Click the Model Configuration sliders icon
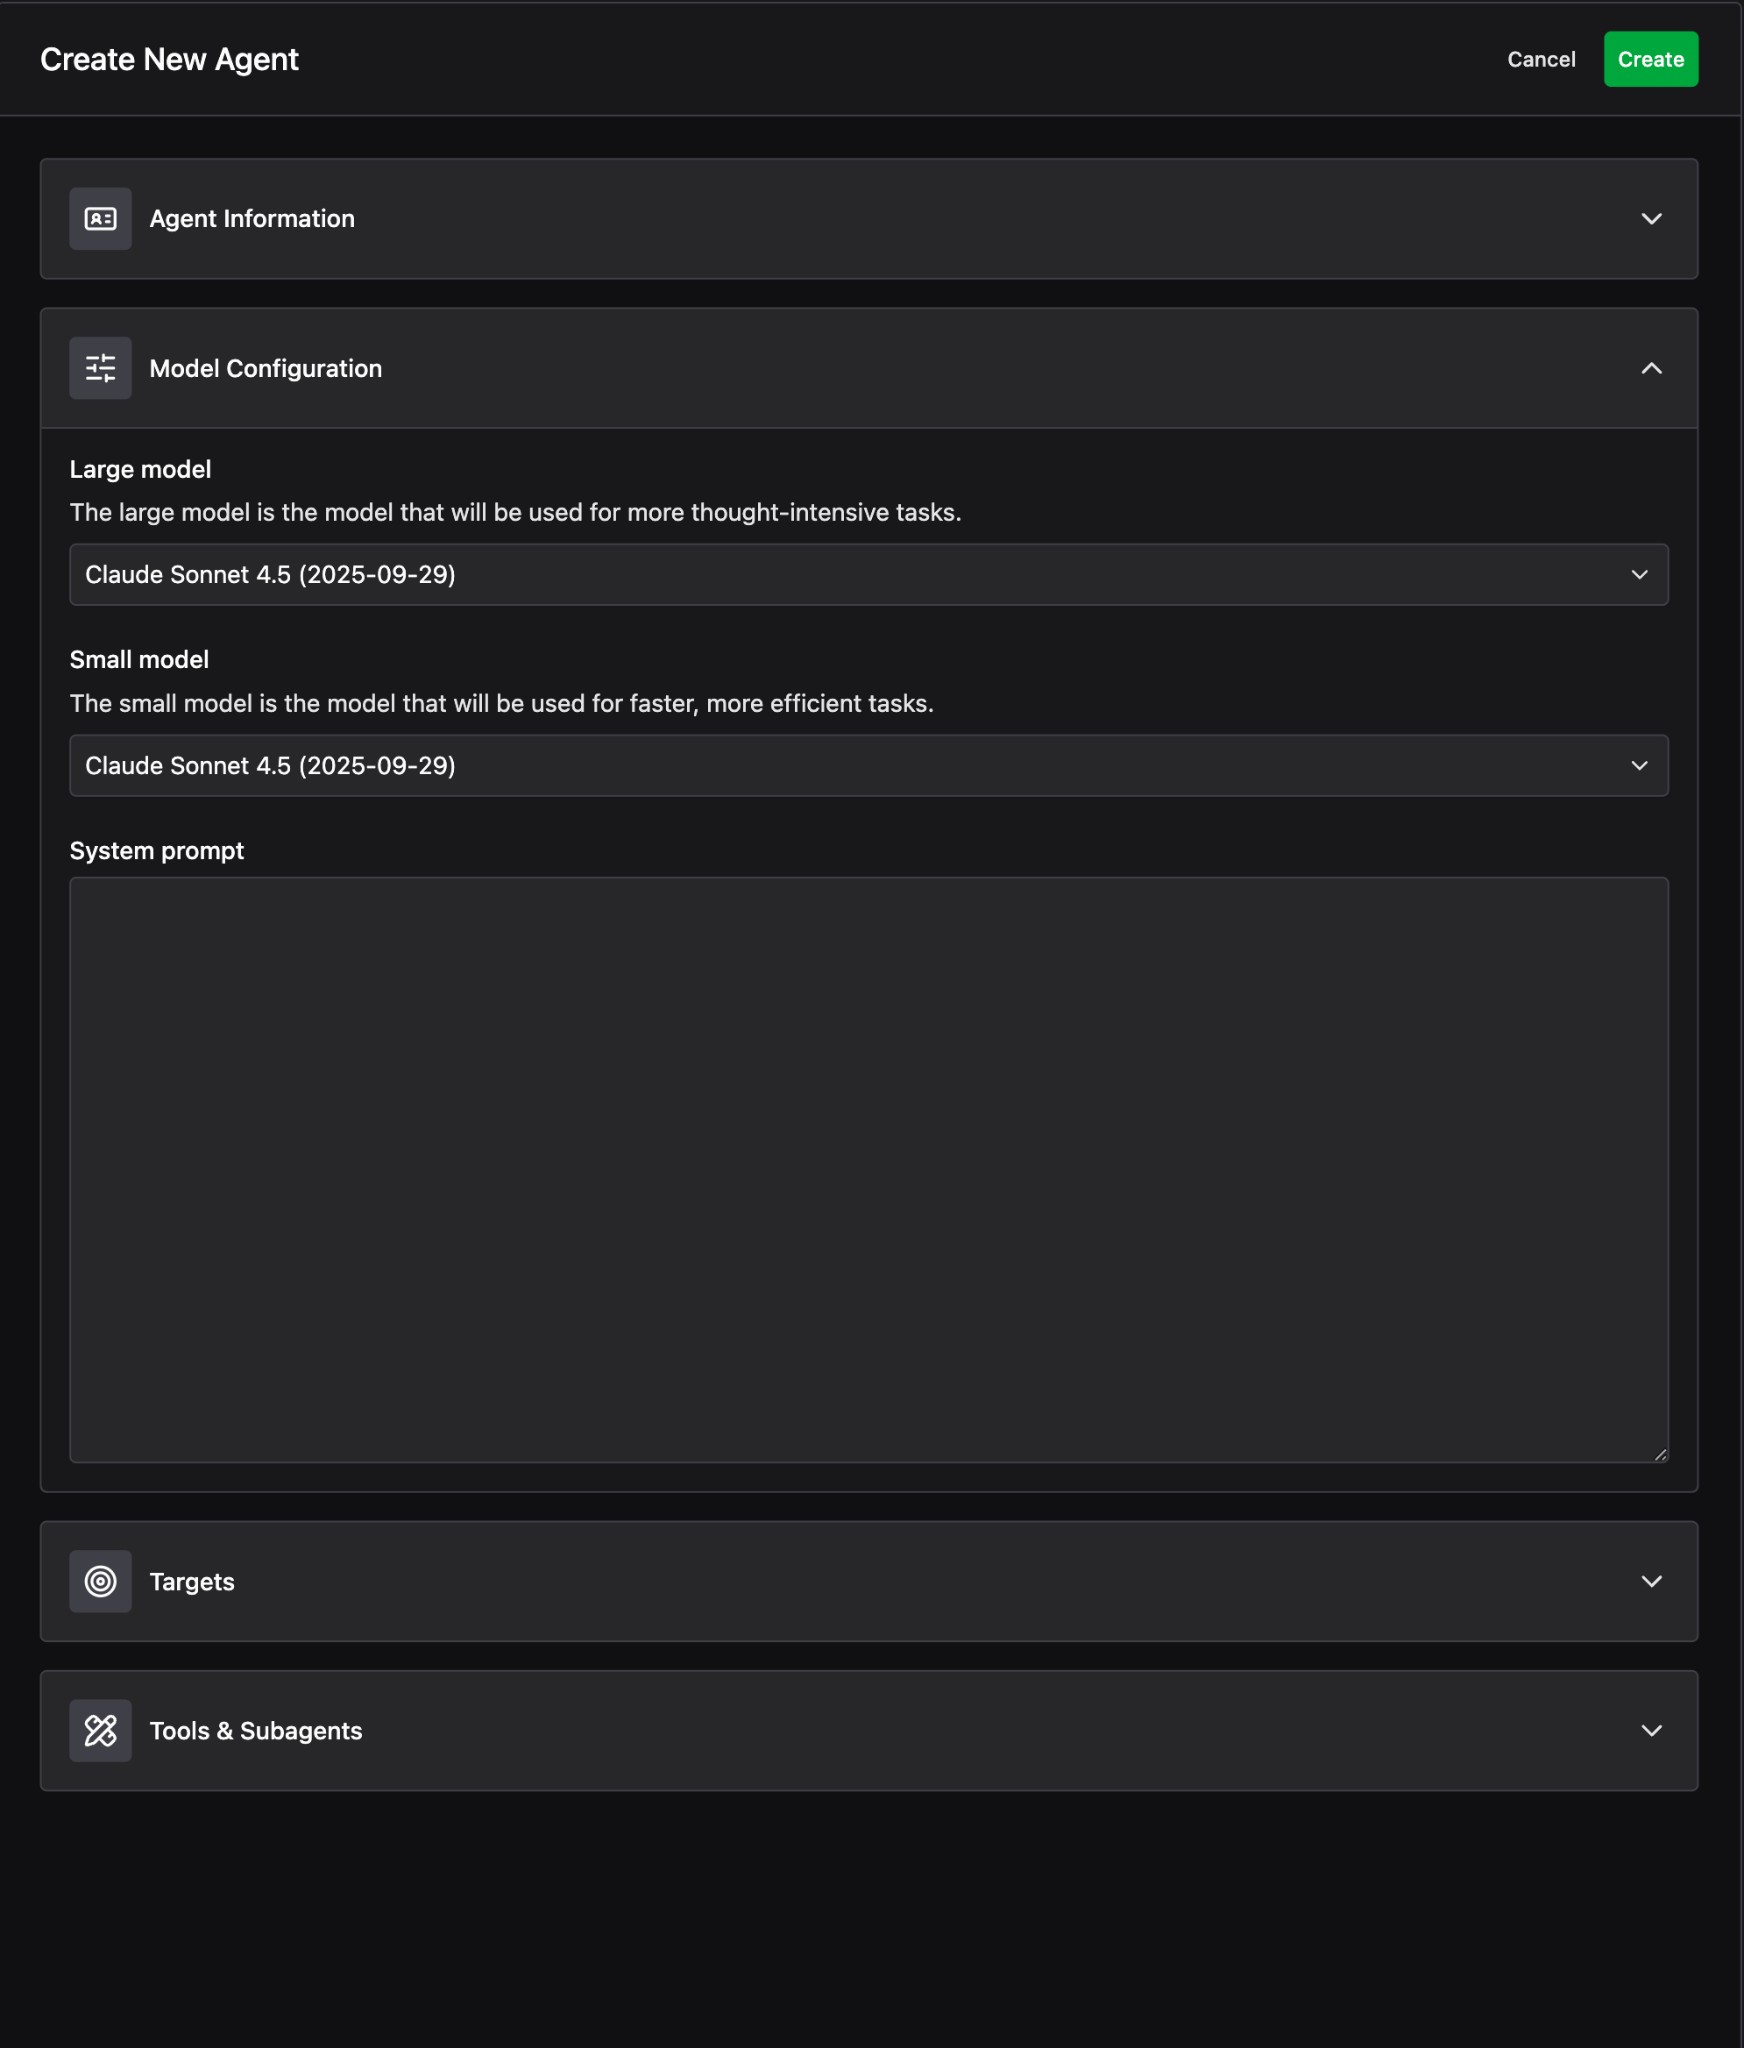1744x2048 pixels. tap(100, 369)
